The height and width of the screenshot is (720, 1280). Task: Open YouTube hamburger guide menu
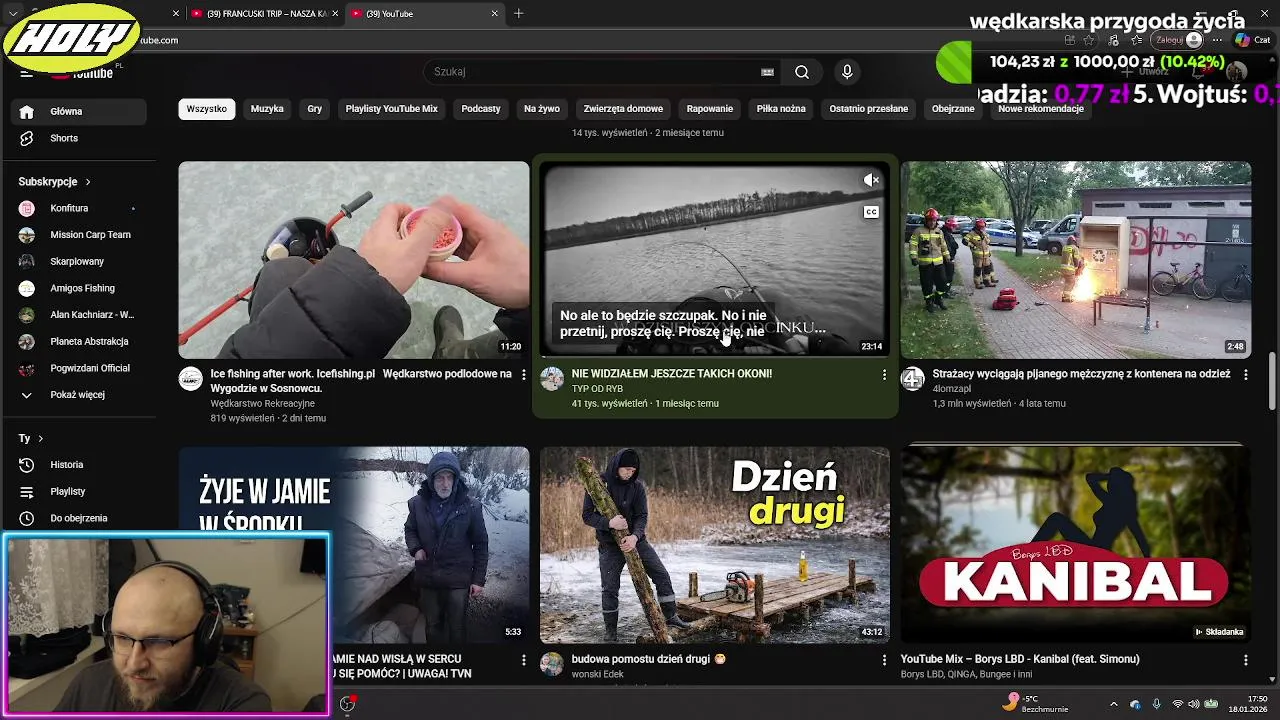tap(27, 72)
